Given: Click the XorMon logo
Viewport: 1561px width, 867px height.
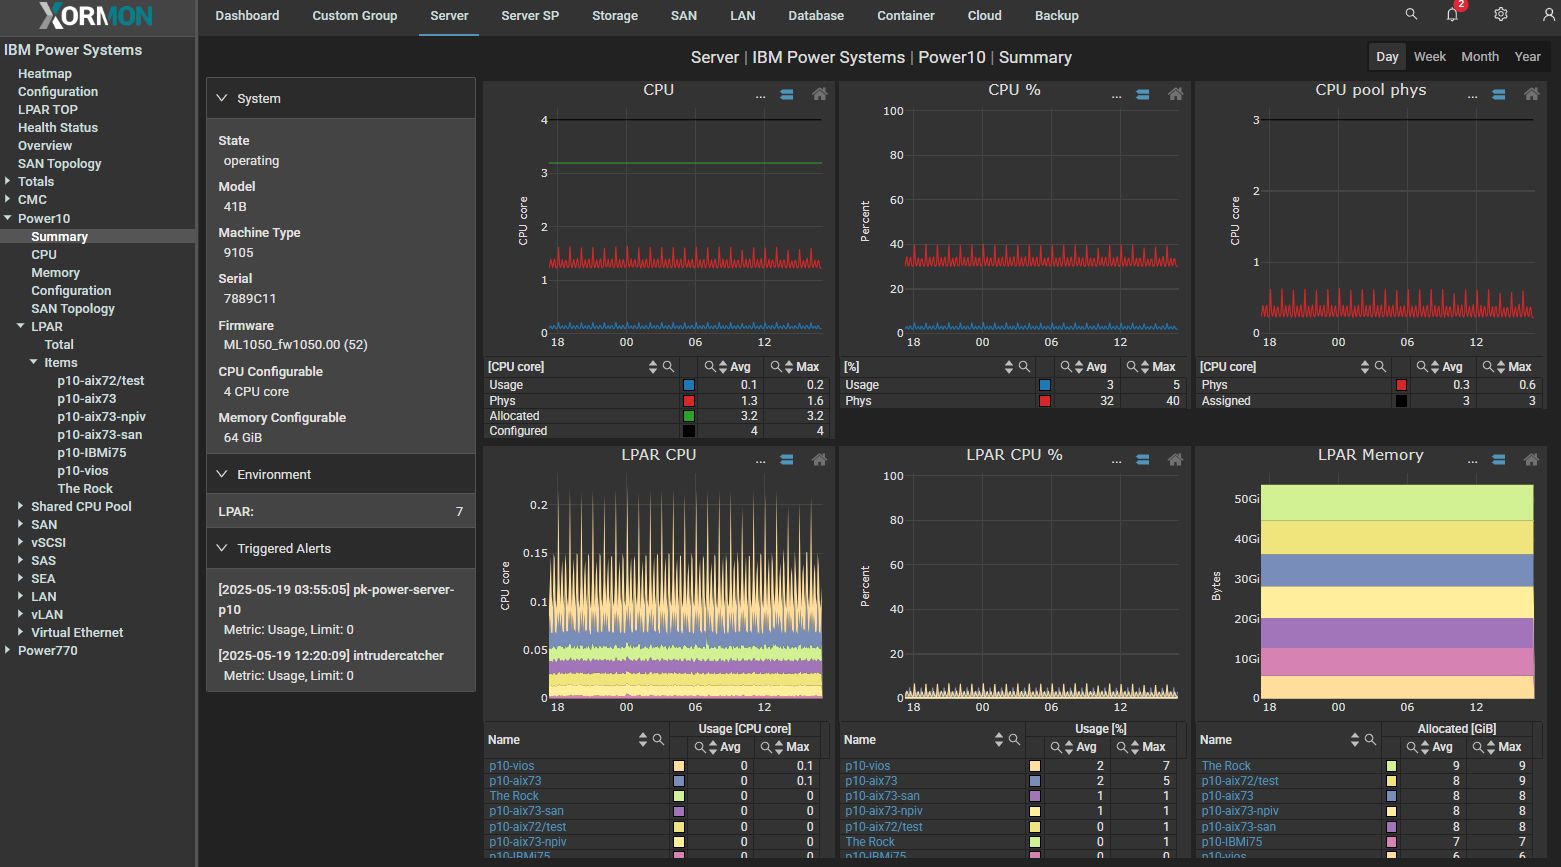Looking at the screenshot, I should click(96, 15).
